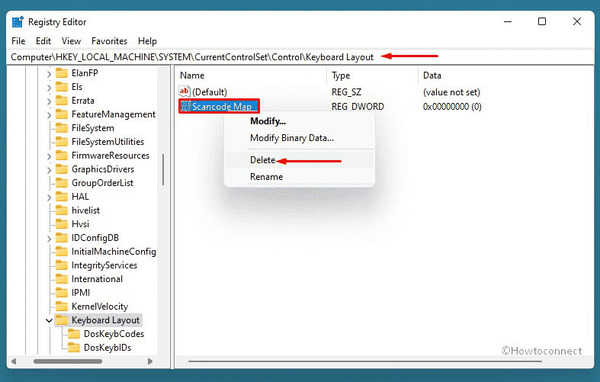Viewport: 600px width, 382px height.
Task: Open the Favorites menu
Action: (x=109, y=41)
